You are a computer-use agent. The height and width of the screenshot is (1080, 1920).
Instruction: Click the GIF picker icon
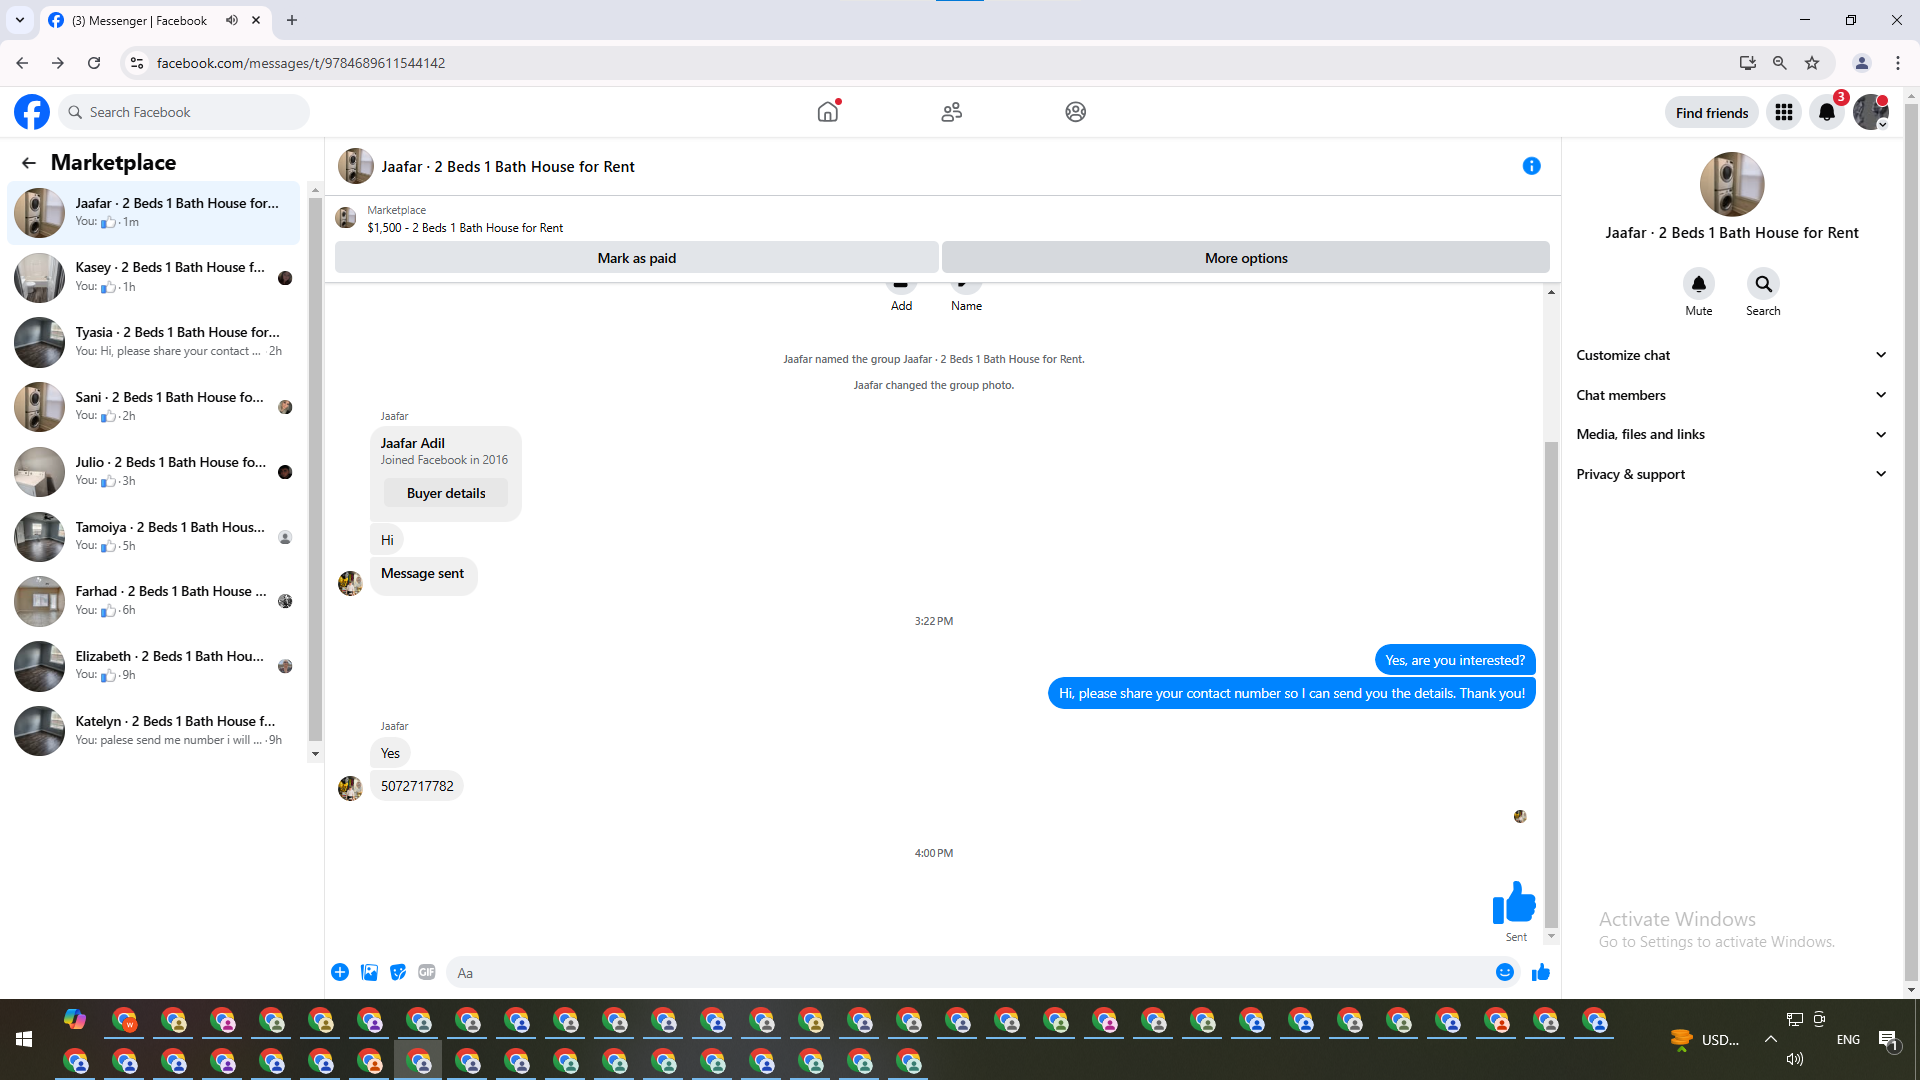coord(427,972)
